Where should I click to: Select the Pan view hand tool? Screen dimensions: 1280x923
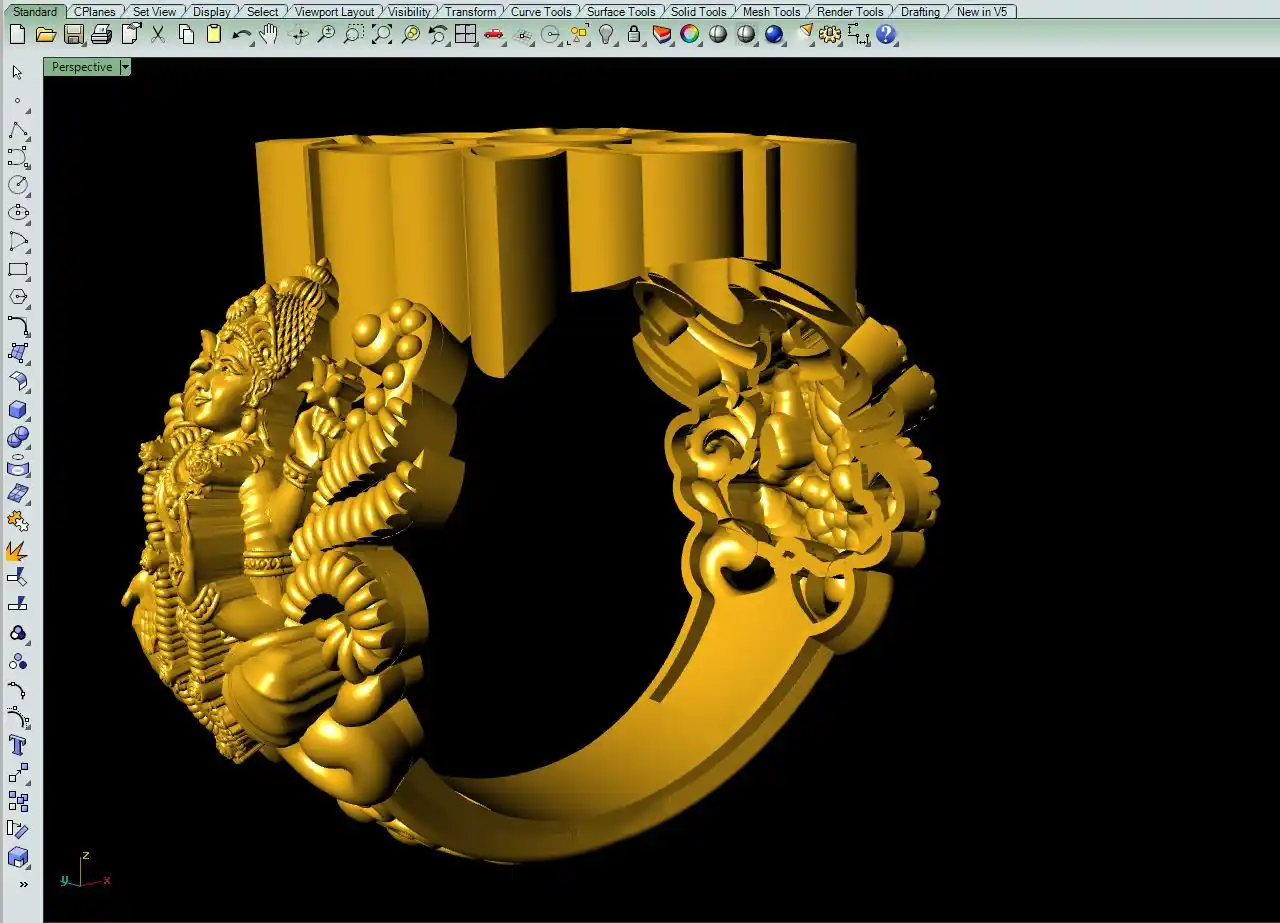[269, 35]
